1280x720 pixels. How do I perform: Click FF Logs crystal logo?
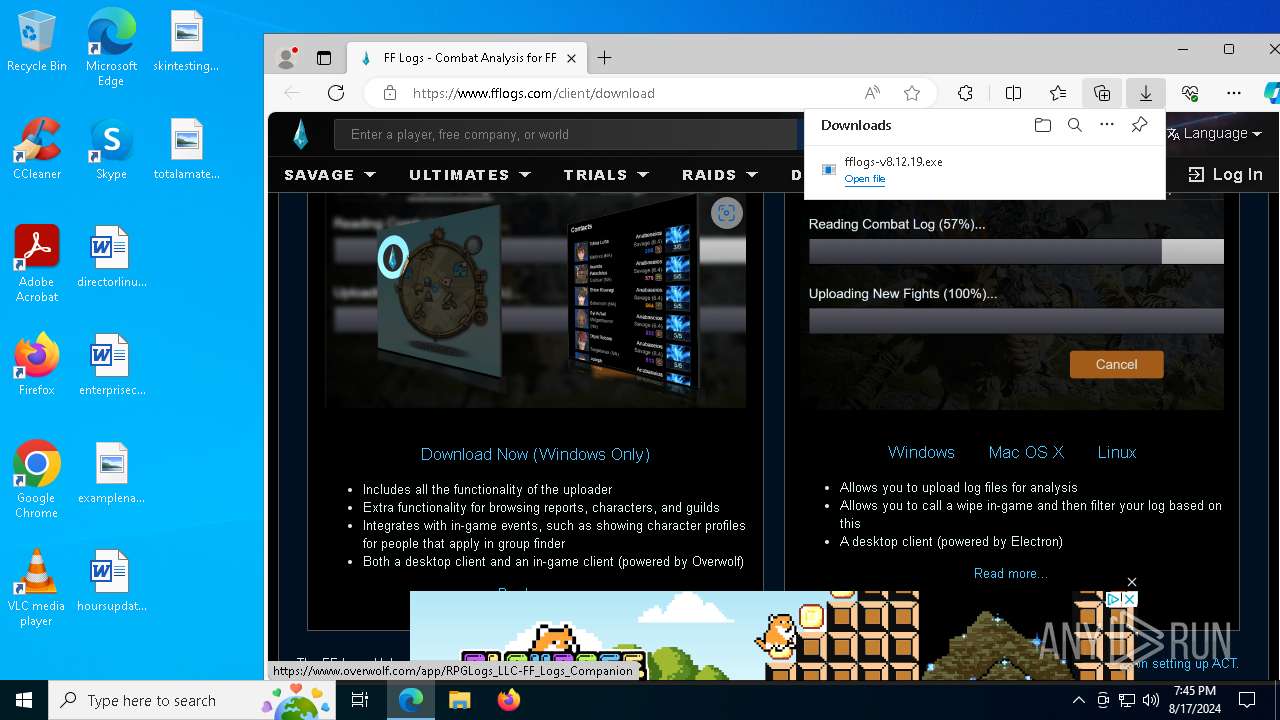click(x=301, y=134)
